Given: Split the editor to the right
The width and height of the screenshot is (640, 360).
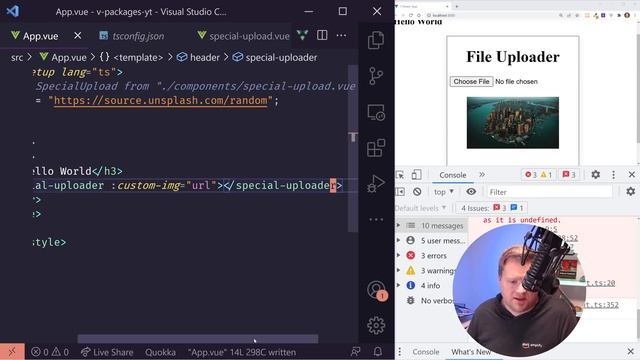Looking at the screenshot, I should 322,36.
